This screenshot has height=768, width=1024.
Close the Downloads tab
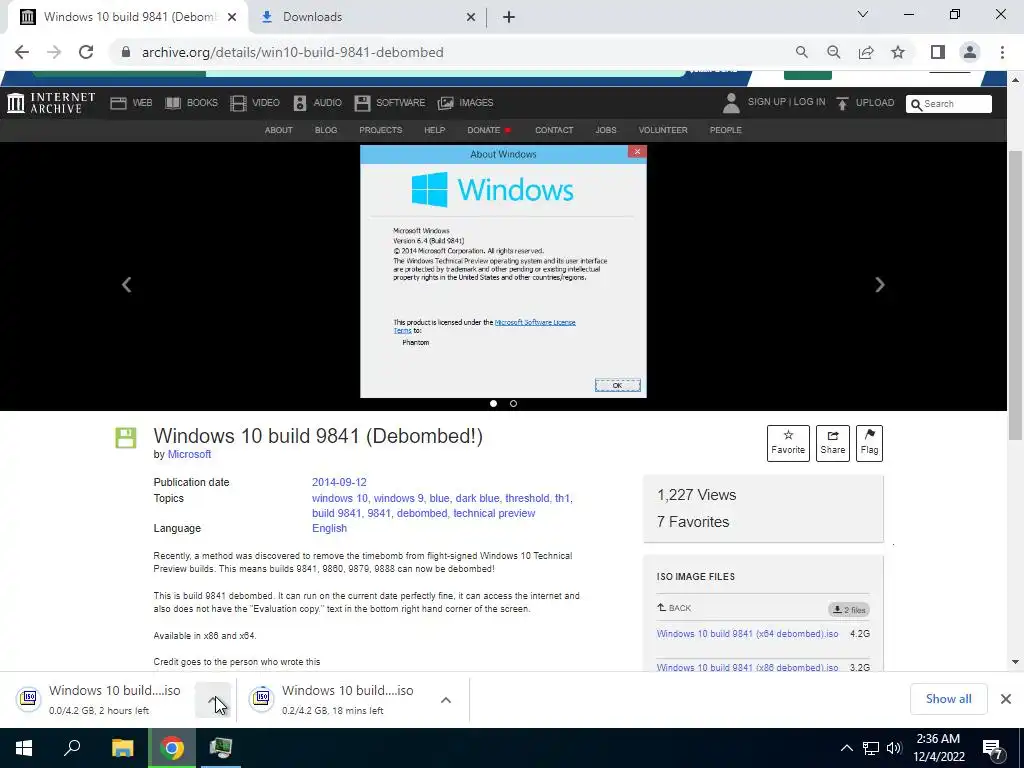pyautogui.click(x=471, y=17)
